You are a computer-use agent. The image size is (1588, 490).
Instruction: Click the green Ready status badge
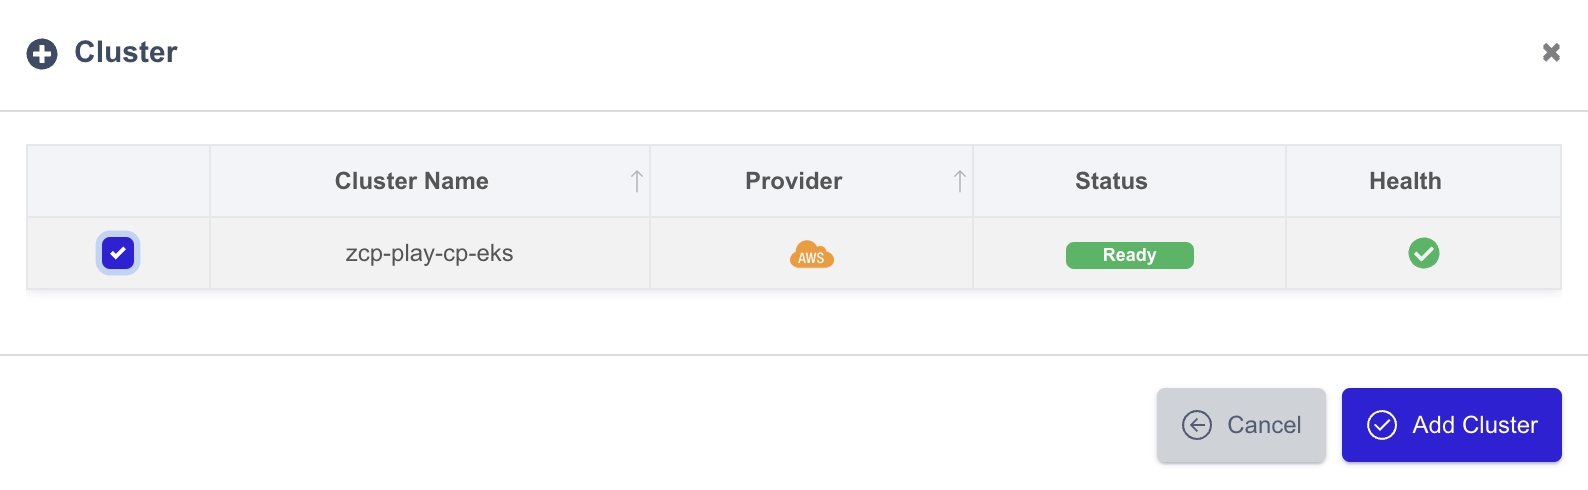click(x=1130, y=255)
